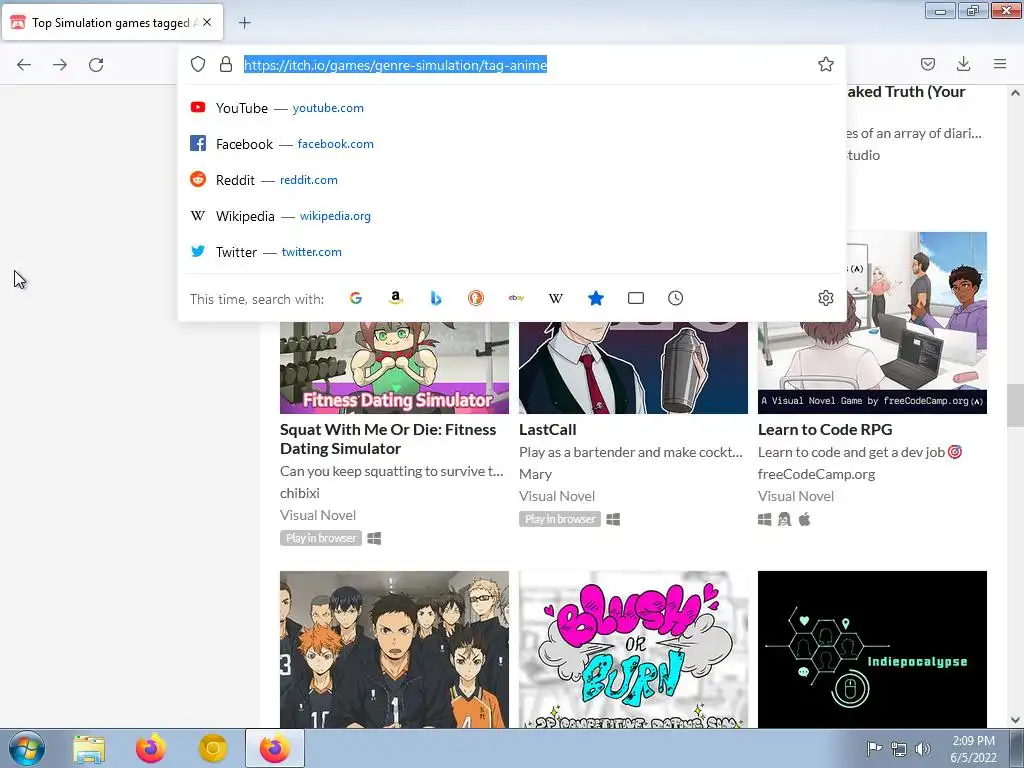Open the Downloads panel
This screenshot has height=768, width=1024.
click(963, 64)
